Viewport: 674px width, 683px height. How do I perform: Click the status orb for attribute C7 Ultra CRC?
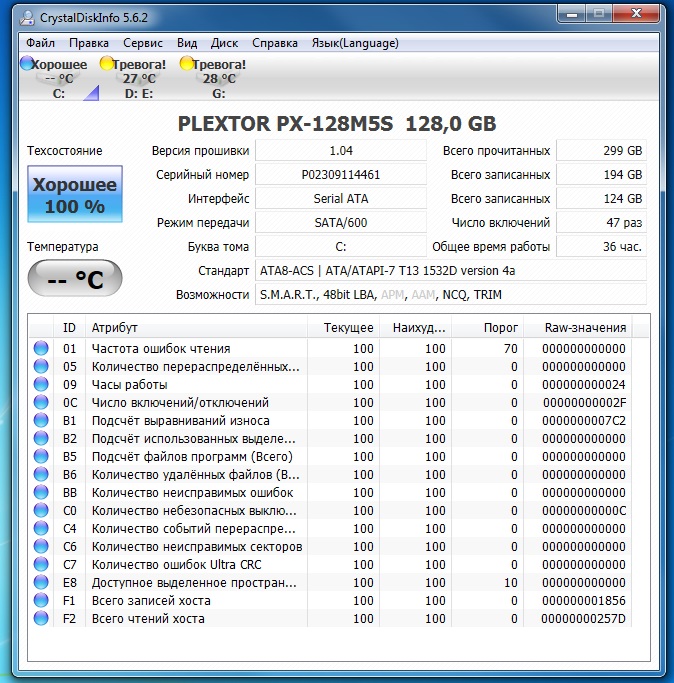pyautogui.click(x=41, y=565)
